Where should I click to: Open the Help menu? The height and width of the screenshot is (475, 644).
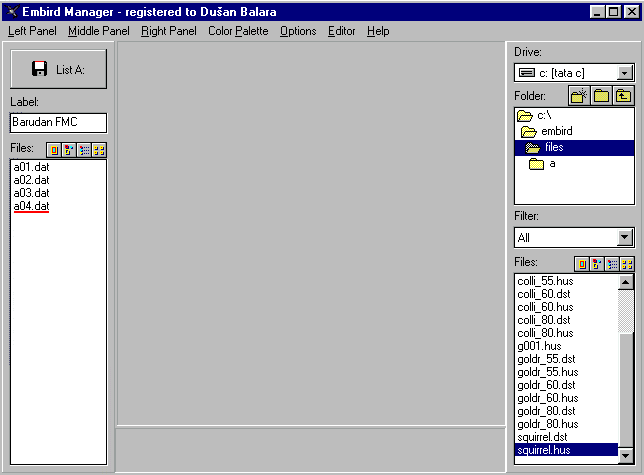coord(378,31)
